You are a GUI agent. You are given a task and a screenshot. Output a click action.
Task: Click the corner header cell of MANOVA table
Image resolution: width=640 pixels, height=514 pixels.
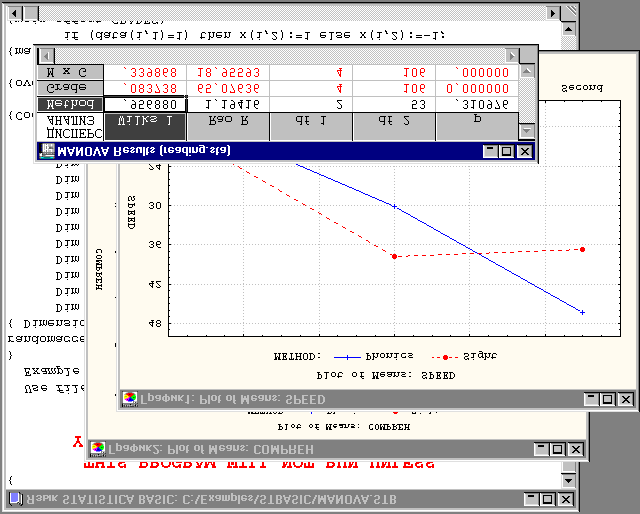70,126
